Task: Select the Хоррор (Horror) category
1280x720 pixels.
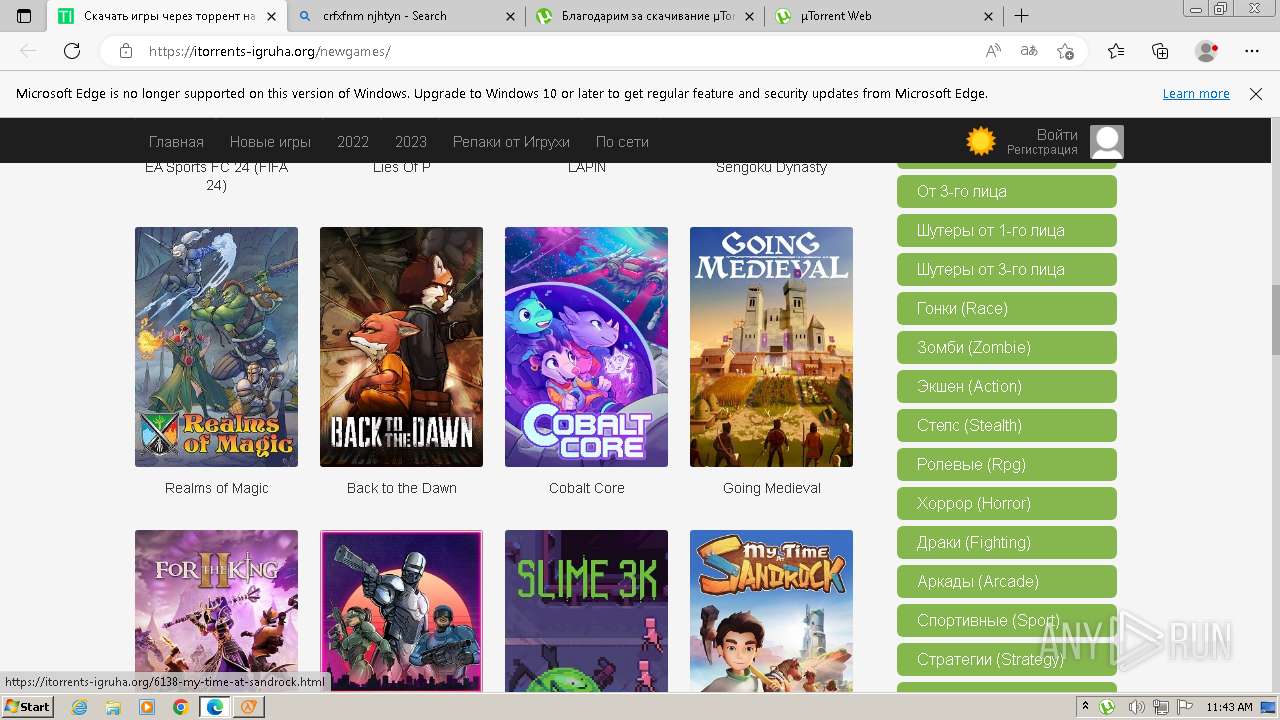Action: tap(1007, 503)
